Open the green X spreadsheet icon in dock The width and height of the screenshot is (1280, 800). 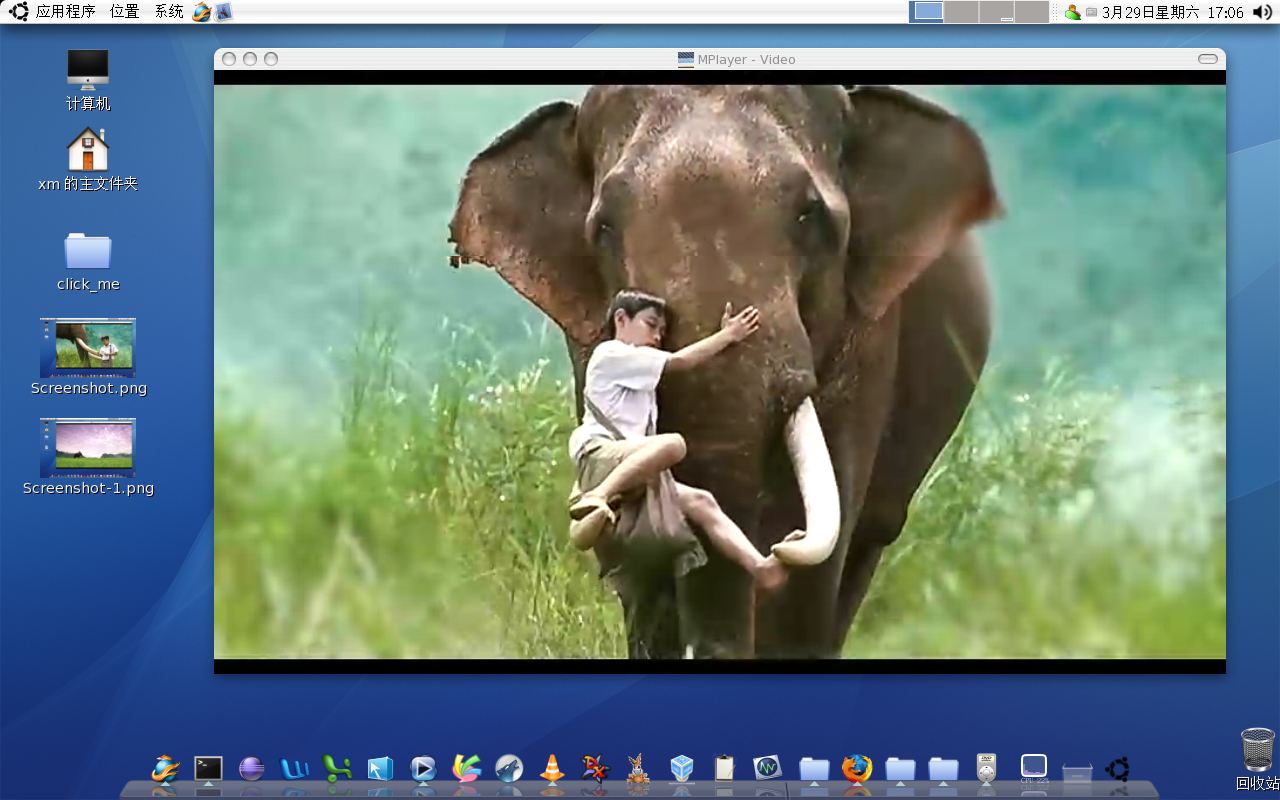pyautogui.click(x=338, y=768)
